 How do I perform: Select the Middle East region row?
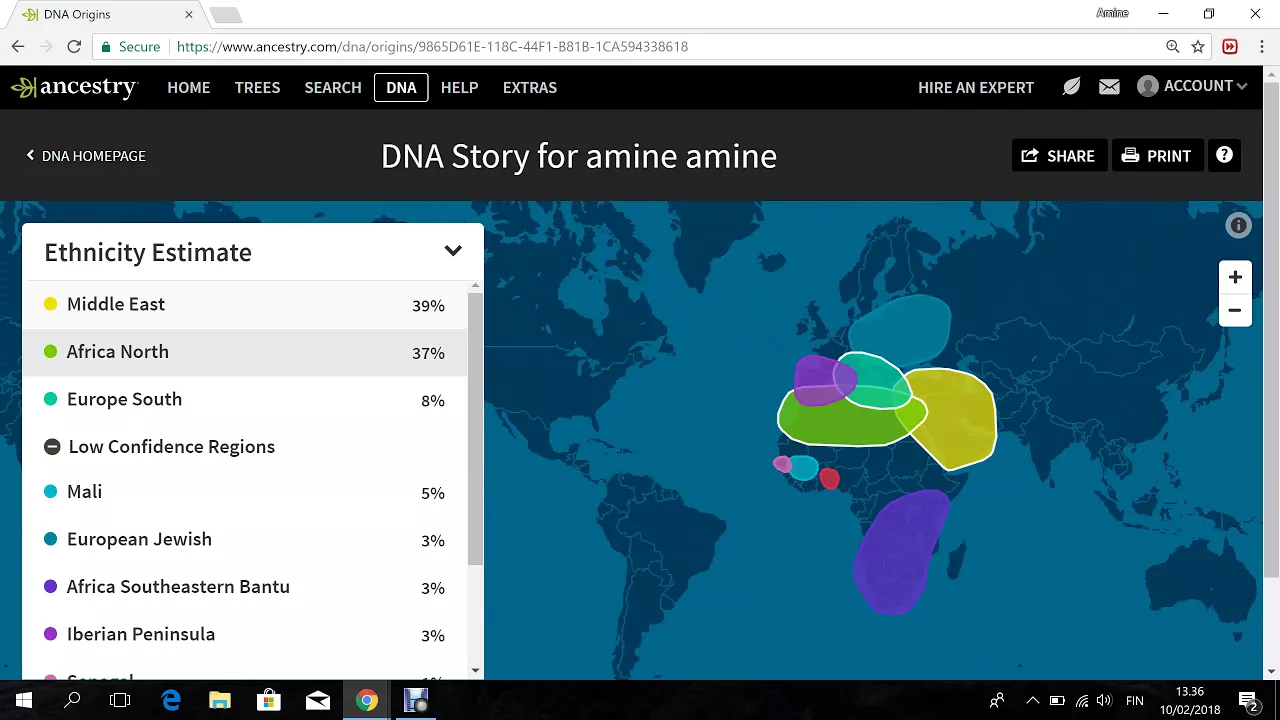coord(244,304)
